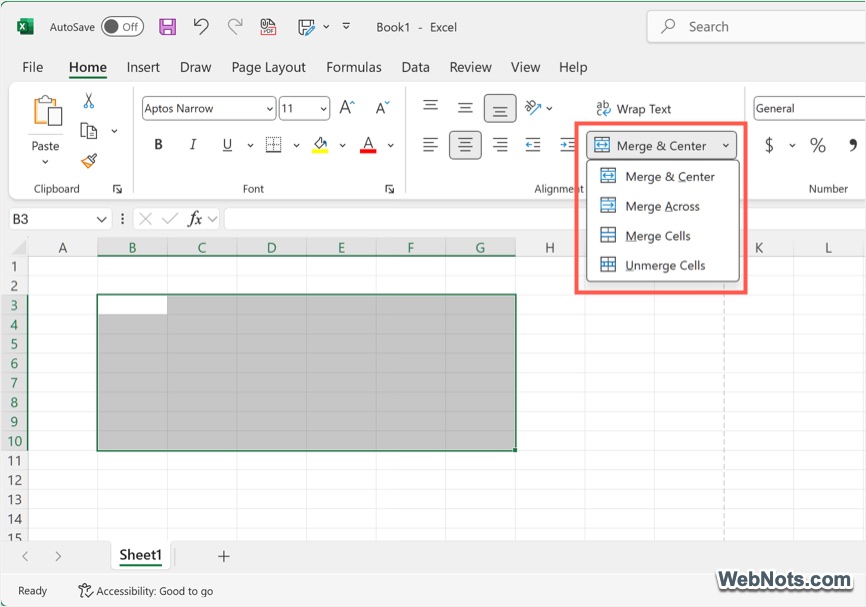Apply yellow fill color
Viewport: 866px width, 607px height.
tap(320, 145)
